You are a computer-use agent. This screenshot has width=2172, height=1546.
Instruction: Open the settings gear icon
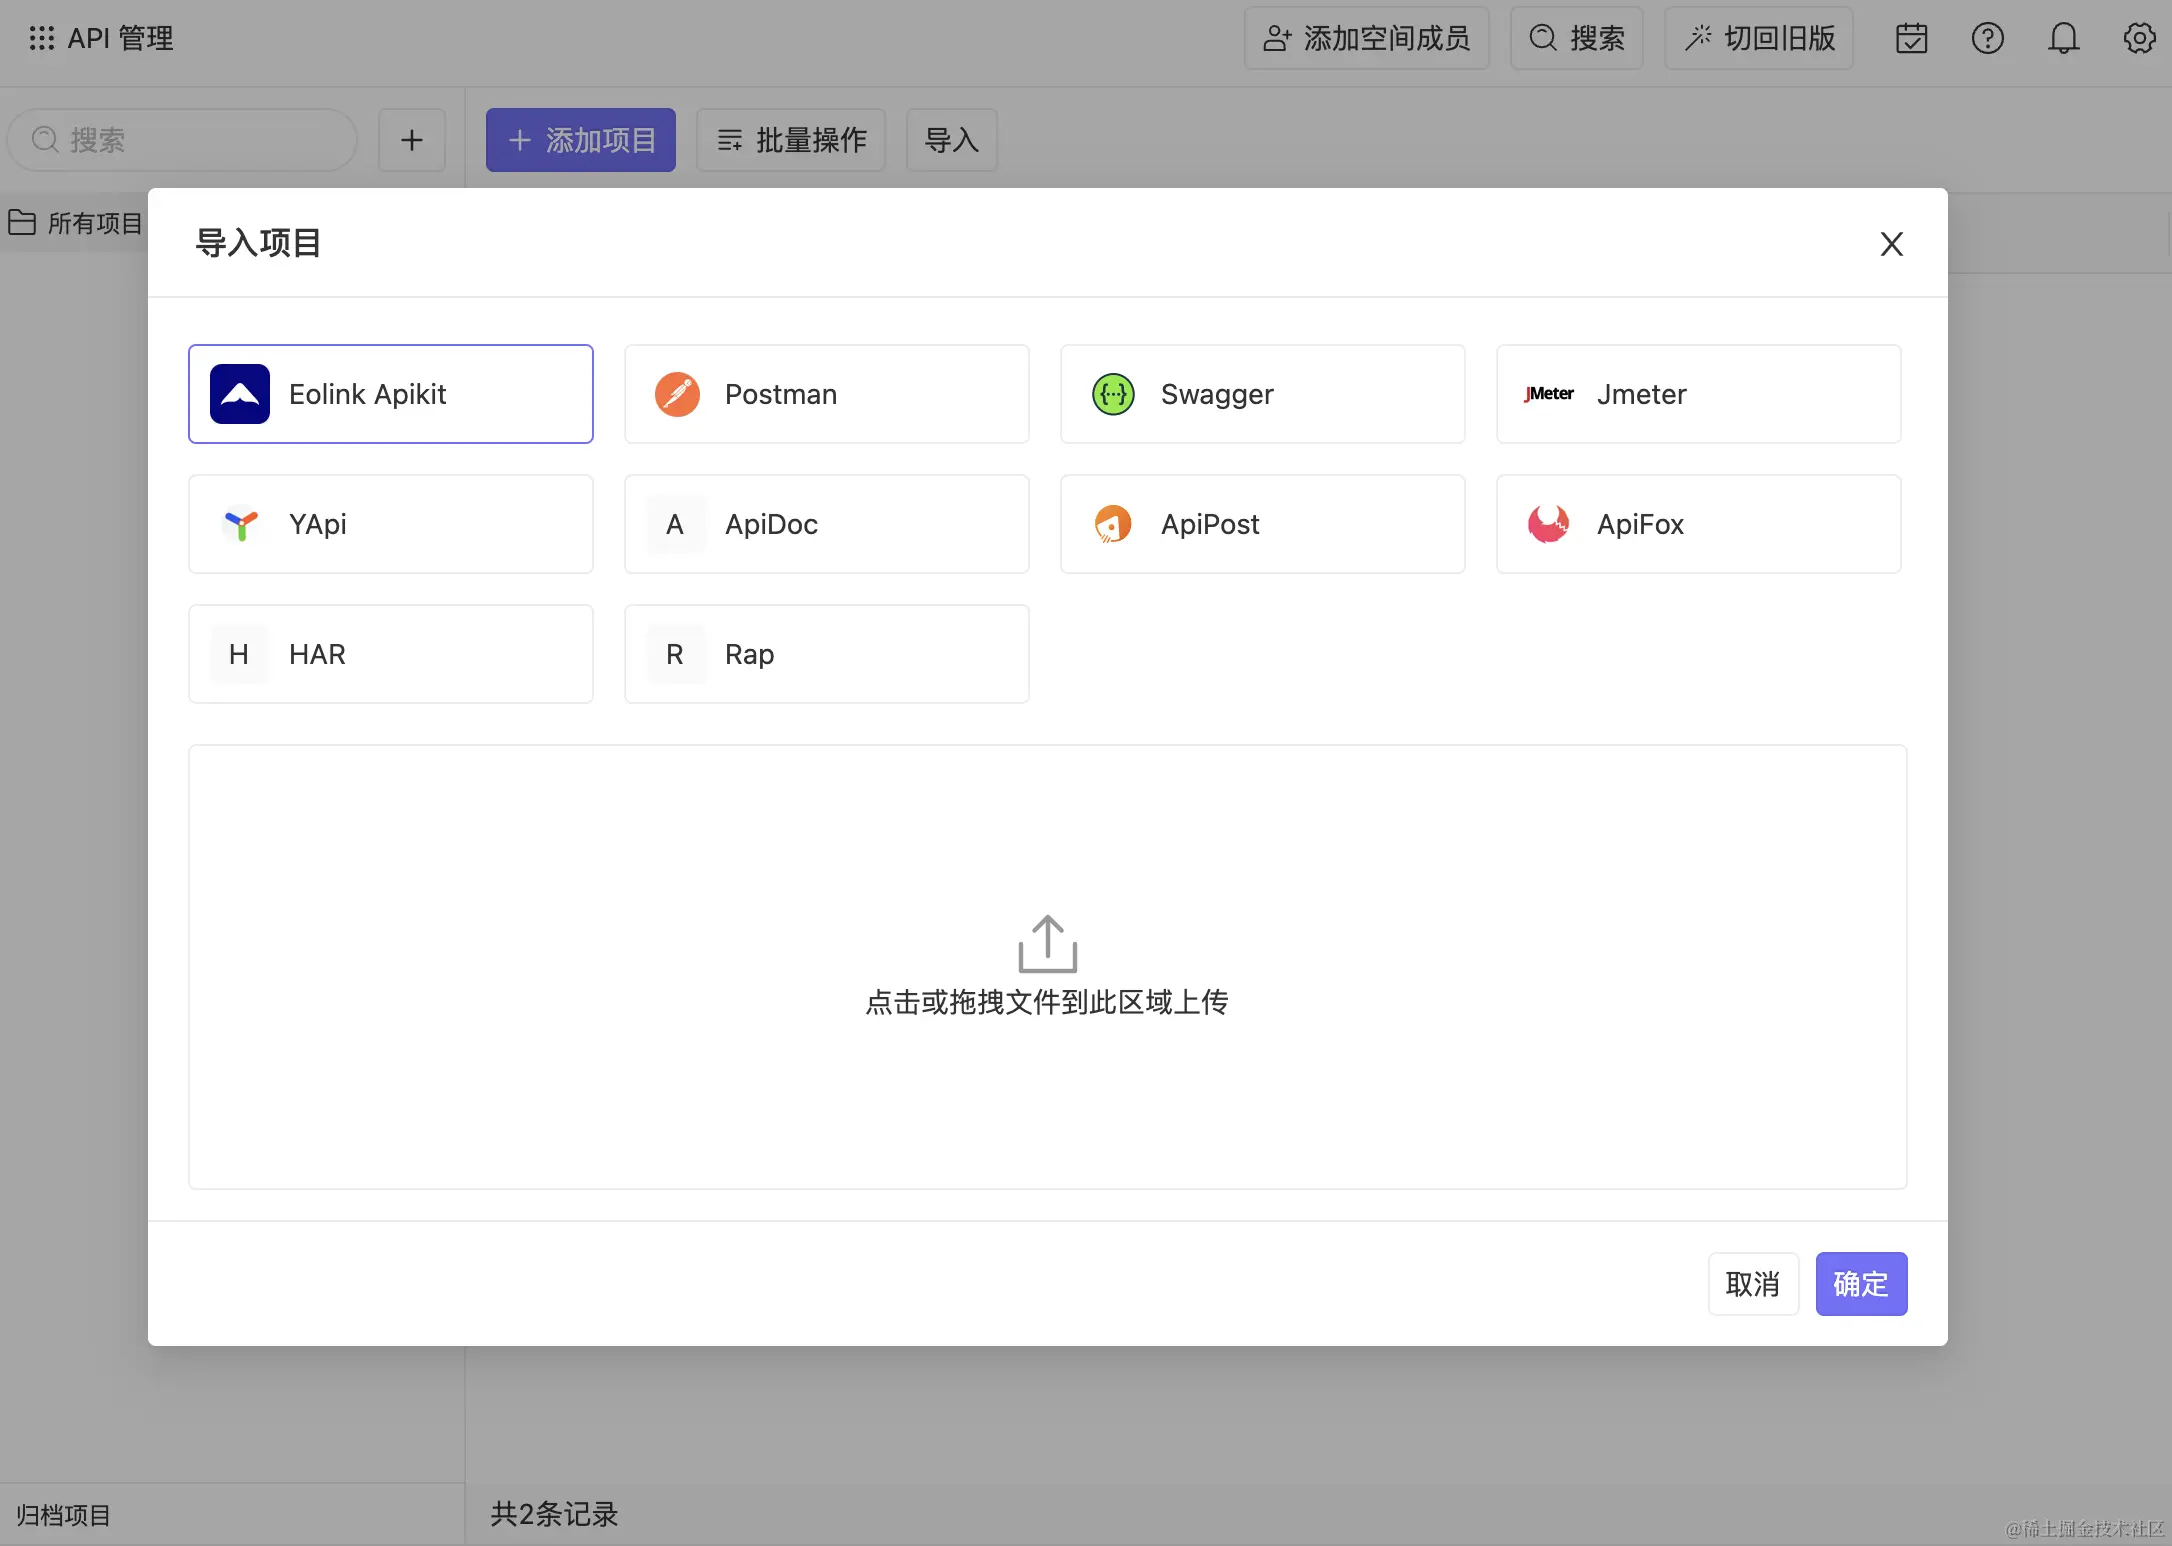pyautogui.click(x=2139, y=39)
